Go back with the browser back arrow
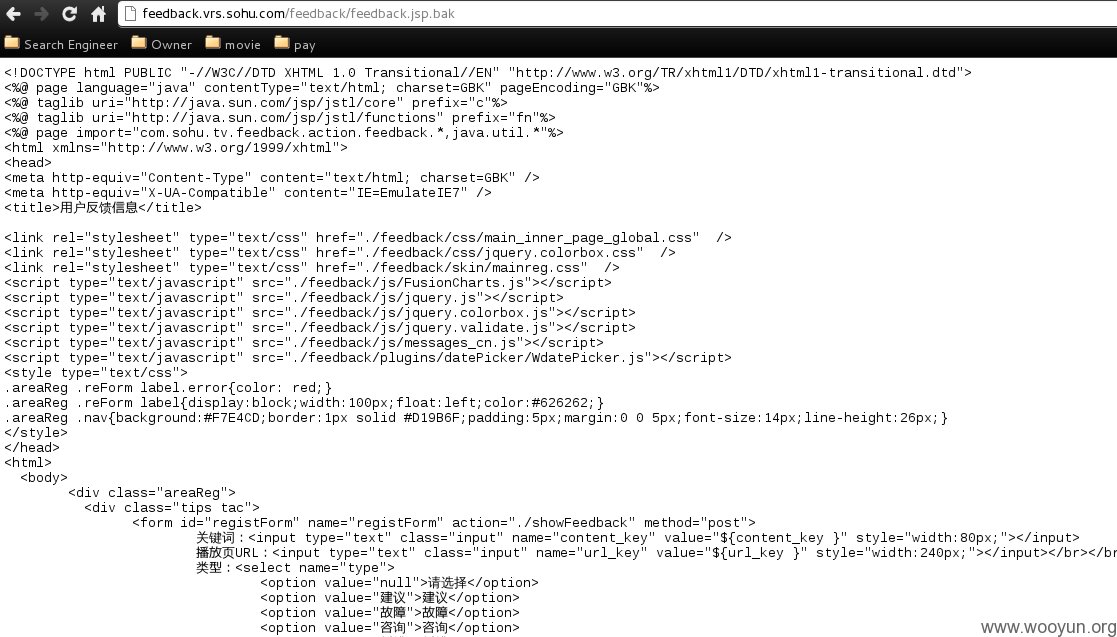 (x=14, y=14)
